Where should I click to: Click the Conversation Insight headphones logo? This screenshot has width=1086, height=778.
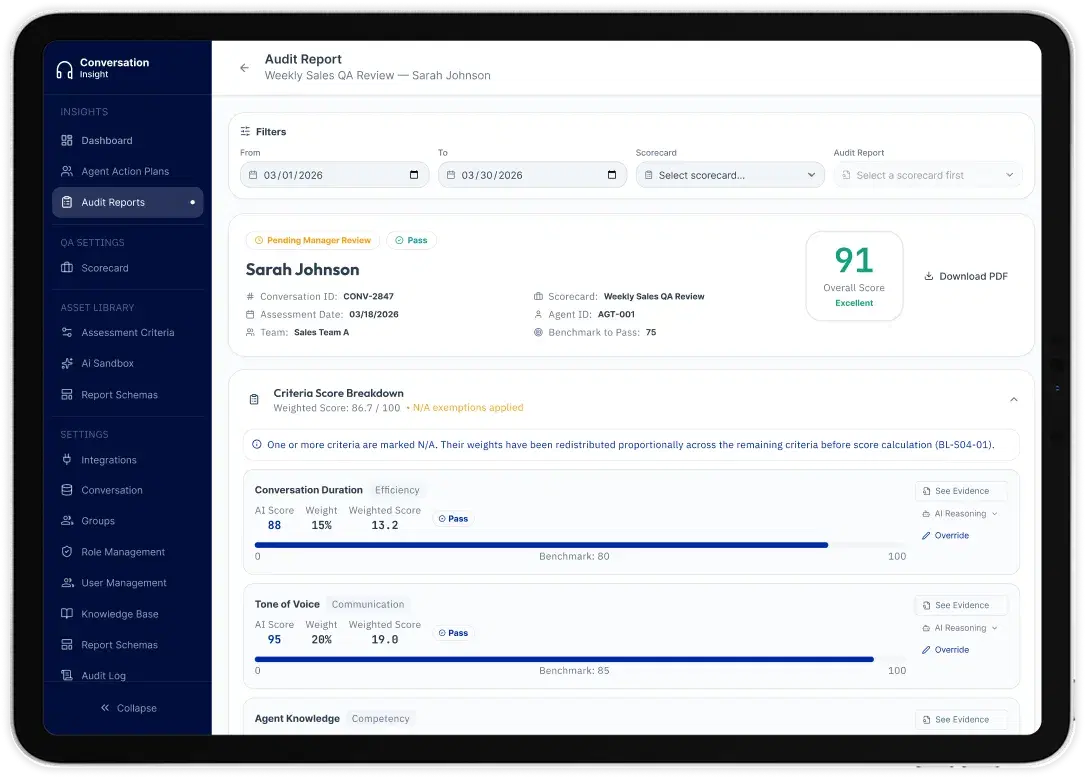[x=64, y=69]
